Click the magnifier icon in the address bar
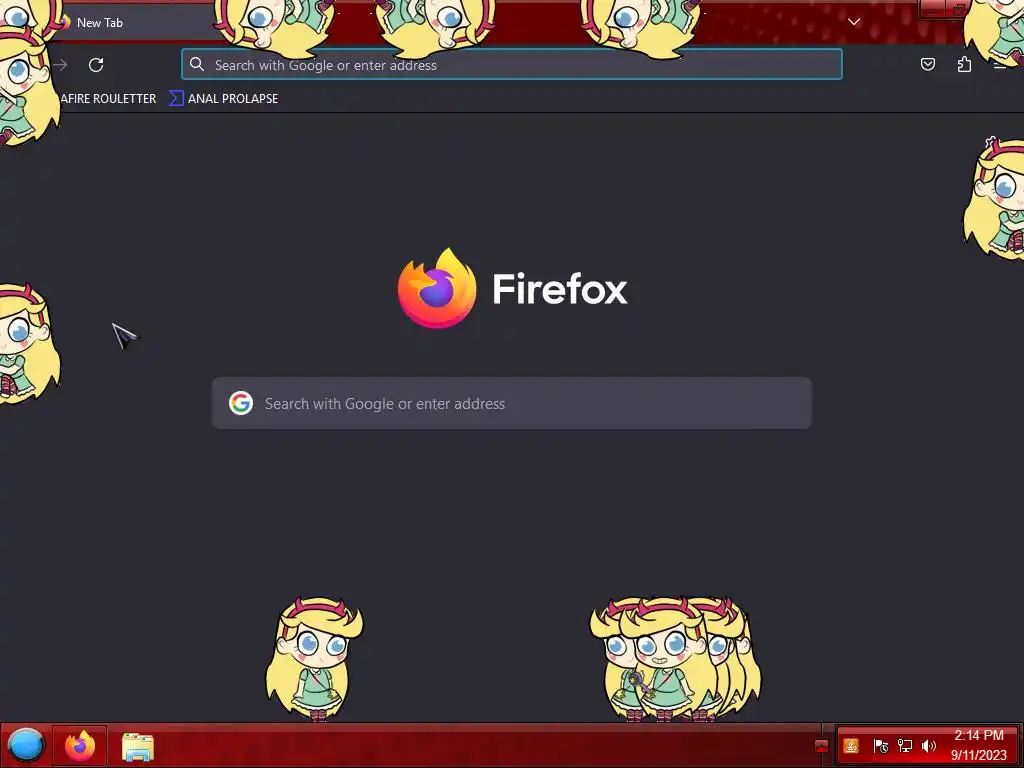The width and height of the screenshot is (1024, 768). tap(197, 64)
